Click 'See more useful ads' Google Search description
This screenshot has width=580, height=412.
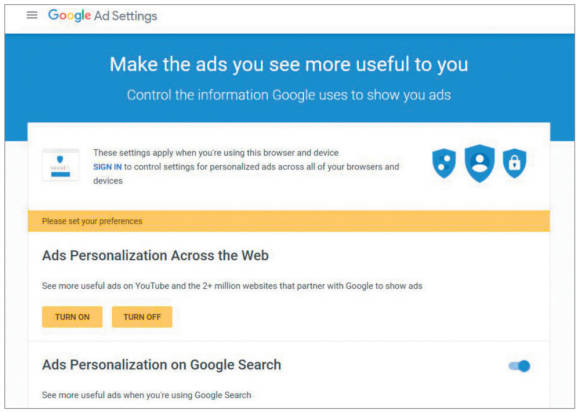[x=146, y=395]
